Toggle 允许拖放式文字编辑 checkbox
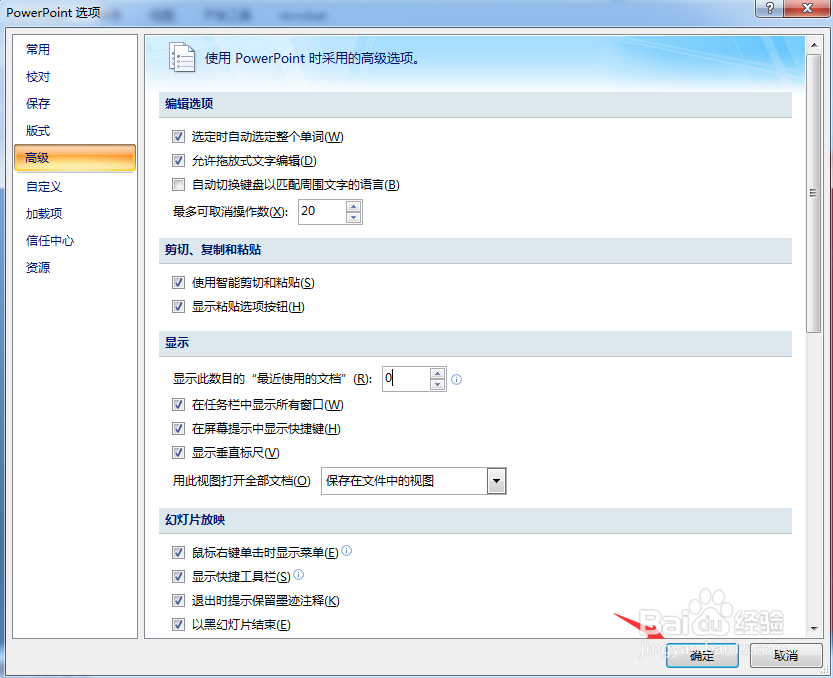This screenshot has height=678, width=833. 178,160
